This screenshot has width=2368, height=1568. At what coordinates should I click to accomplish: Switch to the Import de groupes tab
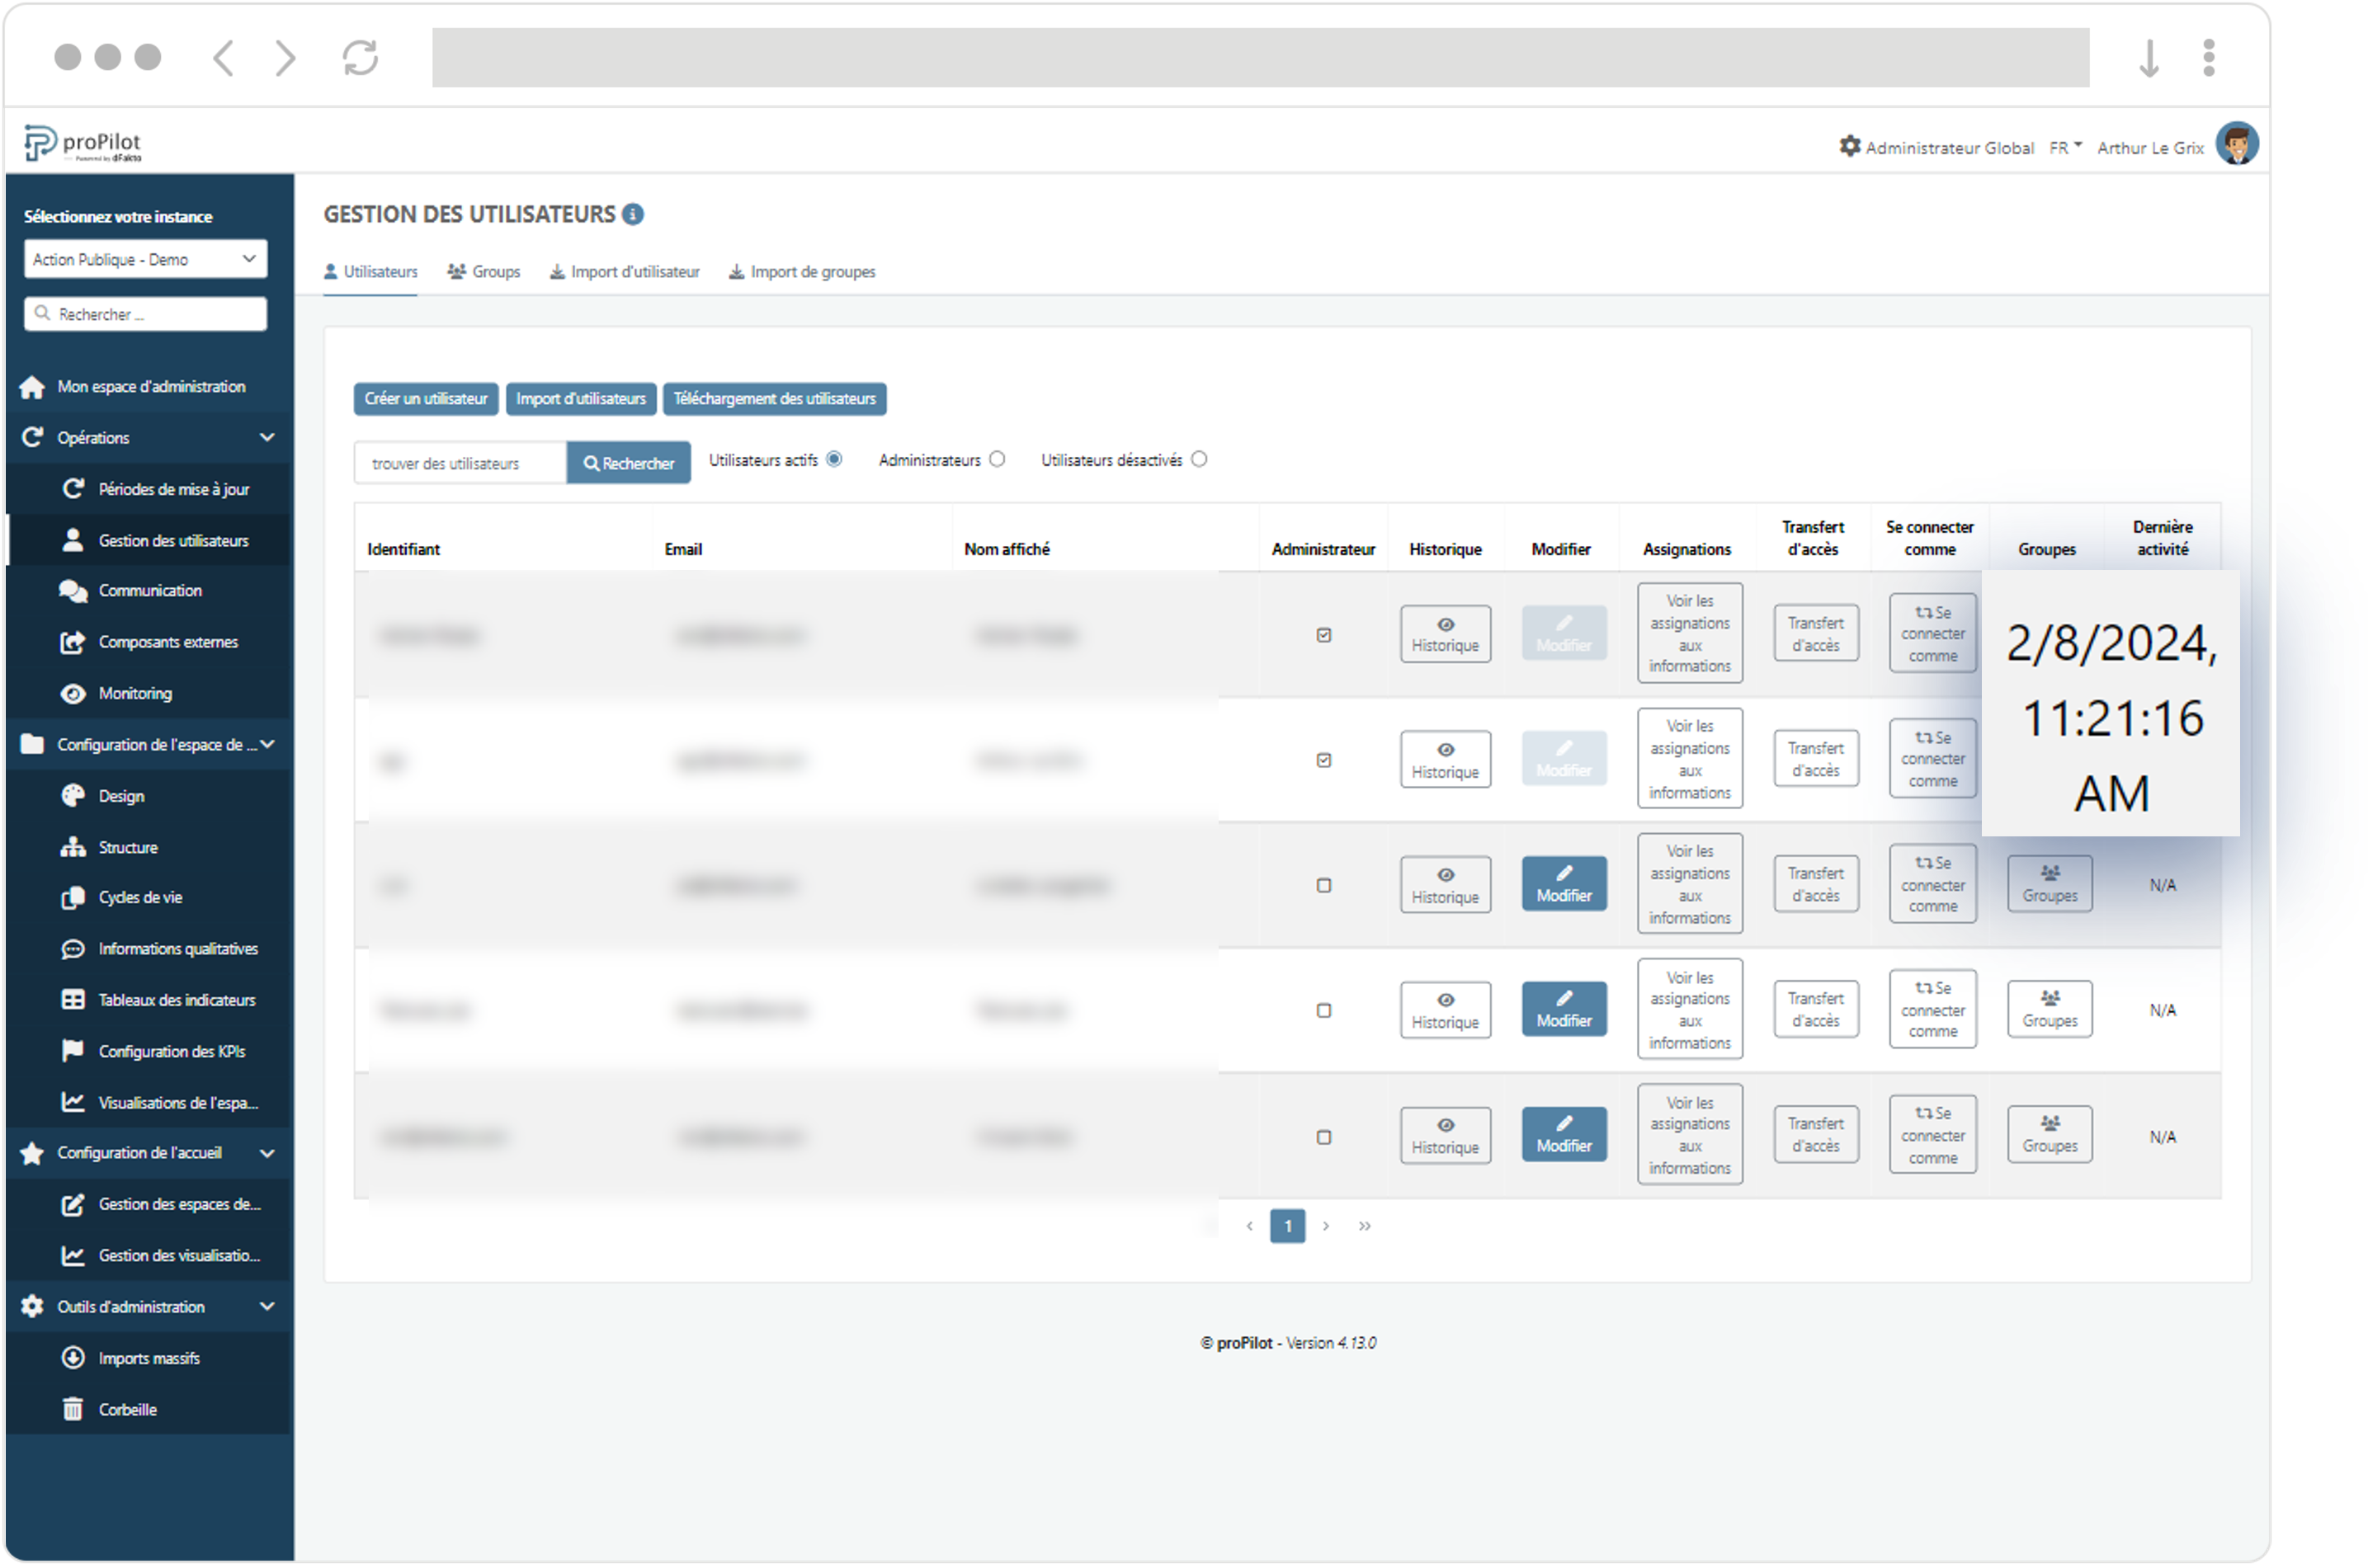(x=802, y=272)
